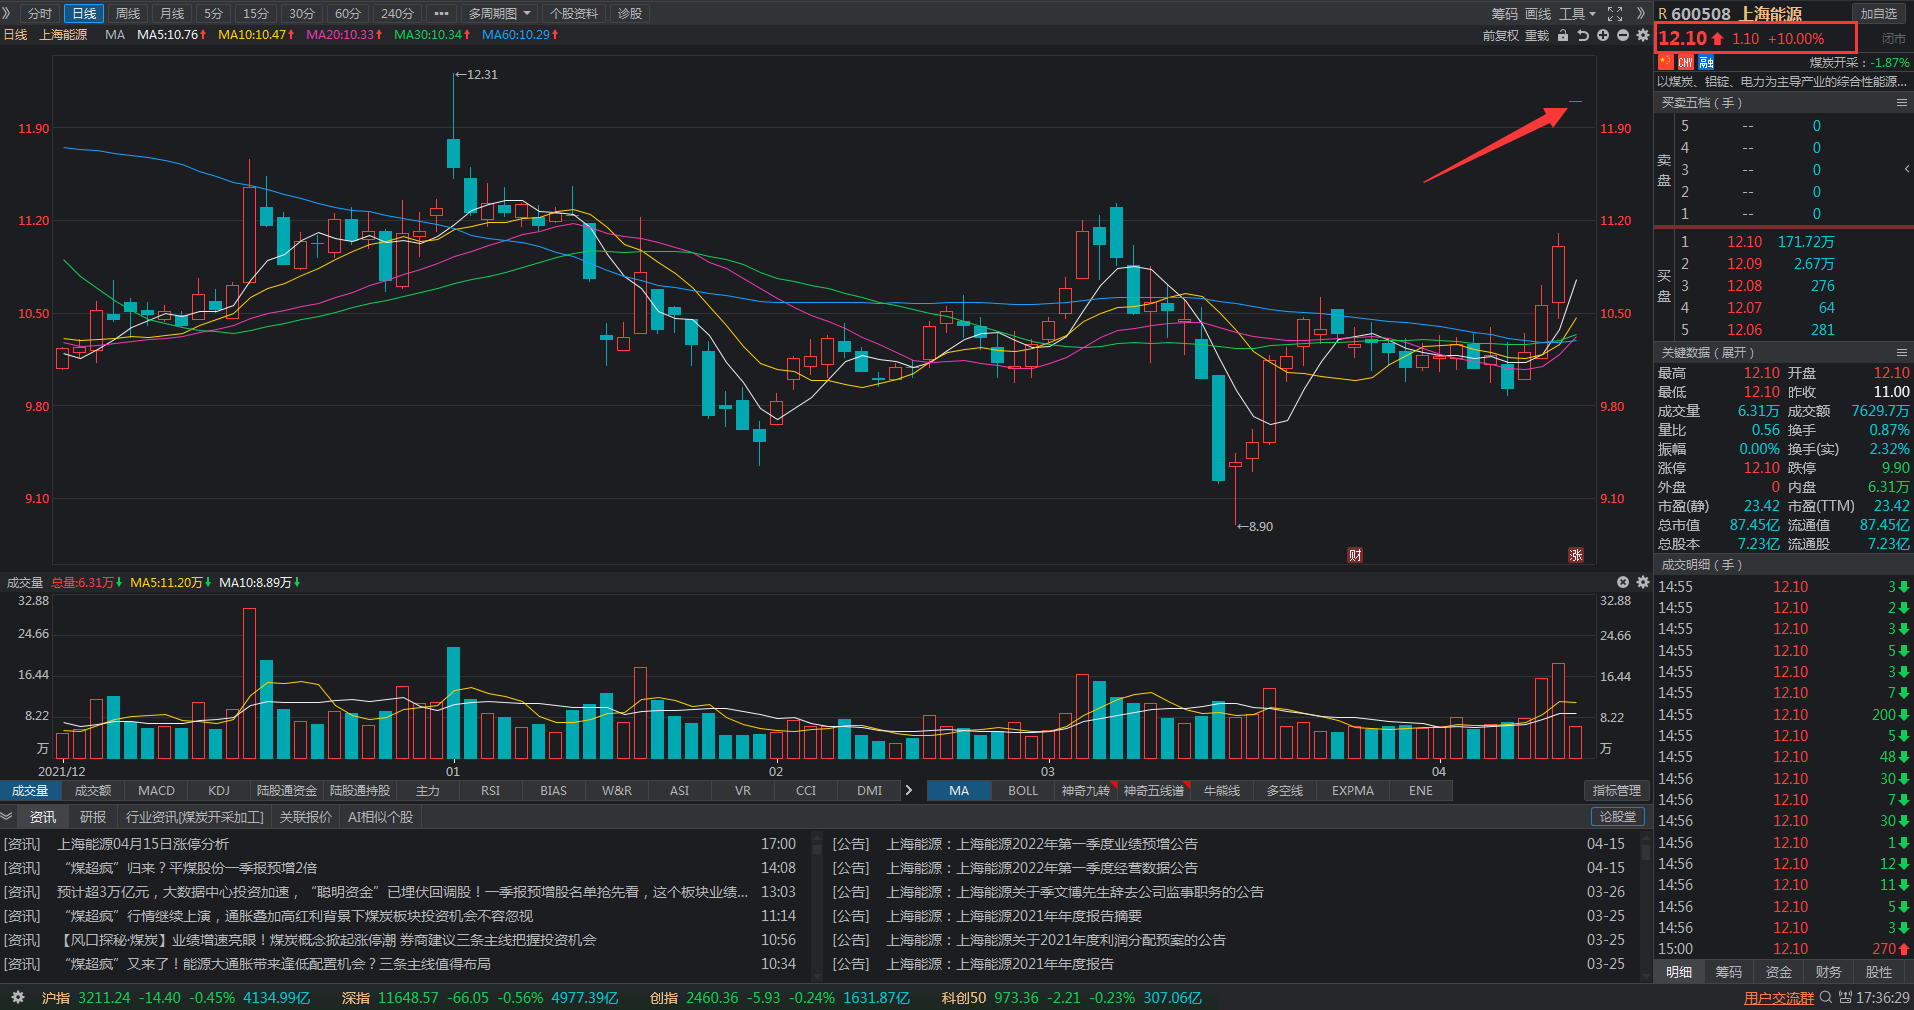Screen dimensions: 1914x1010
Task: Toggle 前复权 price adjustment
Action: coord(1500,35)
